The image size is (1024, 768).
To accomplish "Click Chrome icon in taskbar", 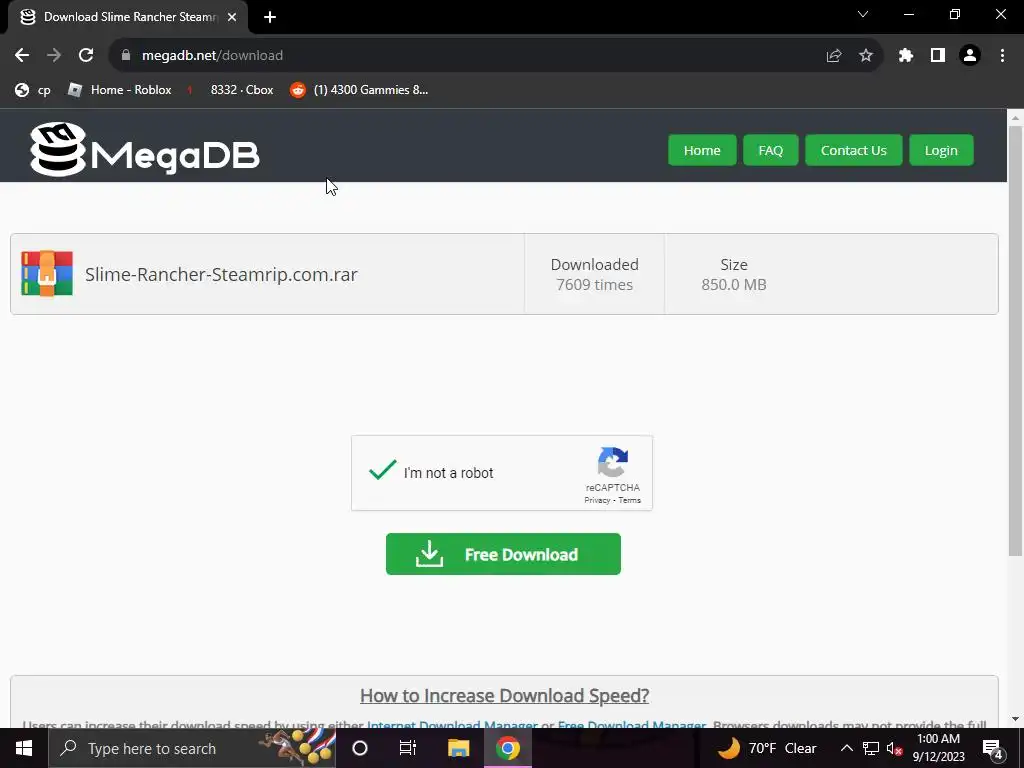I will (507, 748).
